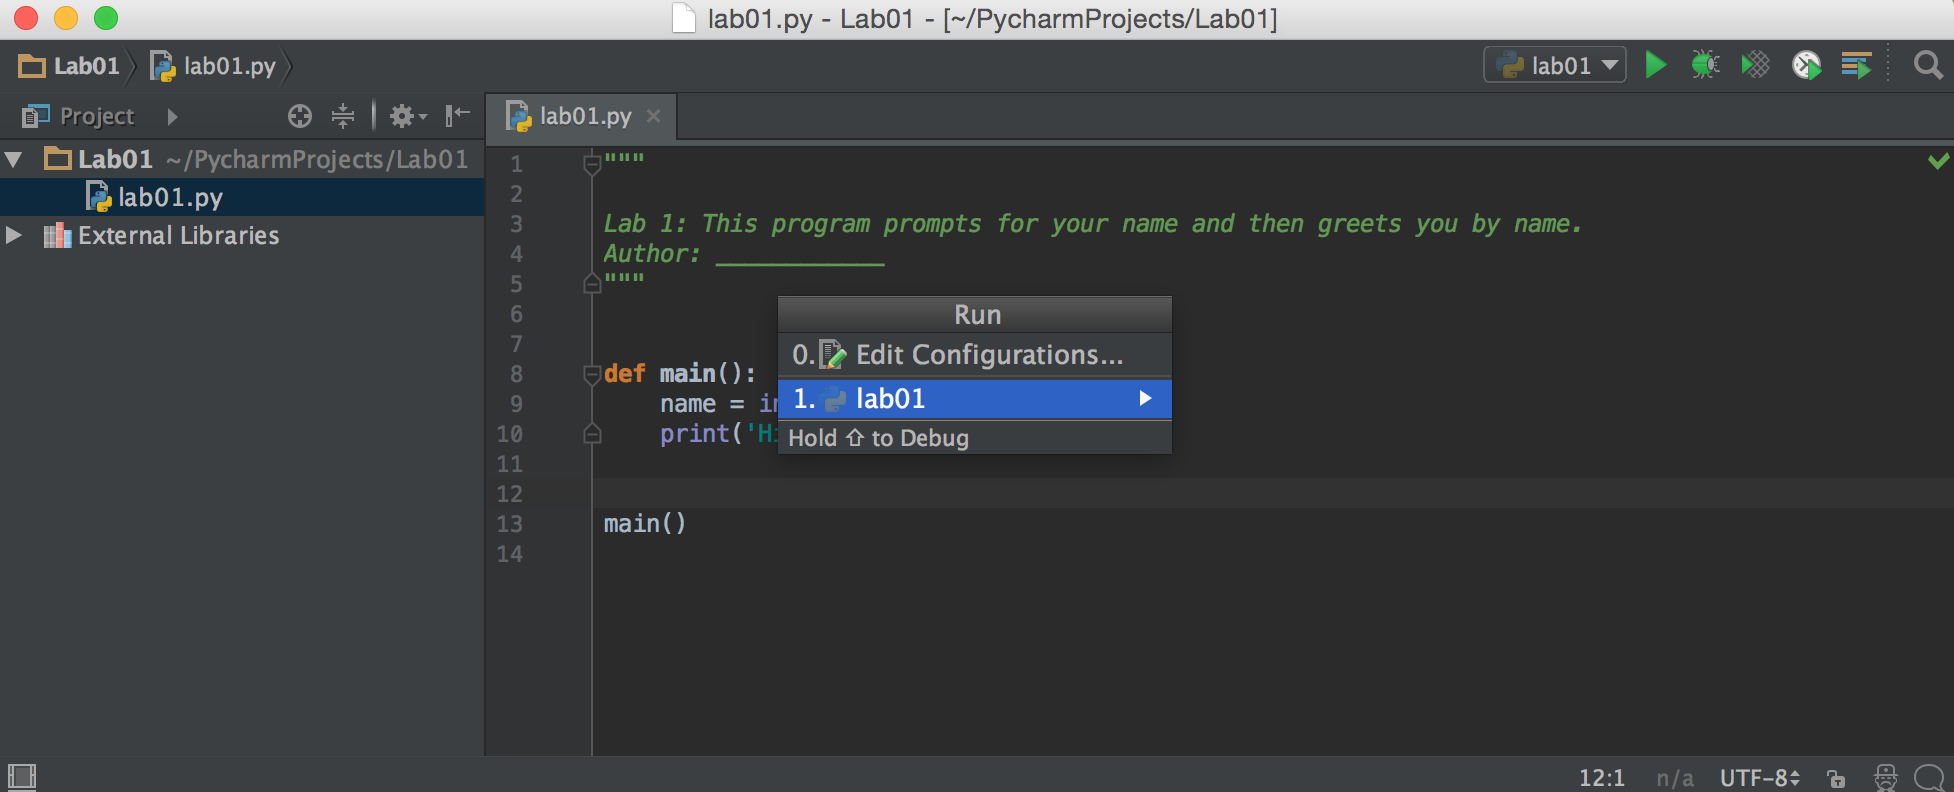Viewport: 1954px width, 792px height.
Task: Click cursor position 12:1 in status bar
Action: [1602, 778]
